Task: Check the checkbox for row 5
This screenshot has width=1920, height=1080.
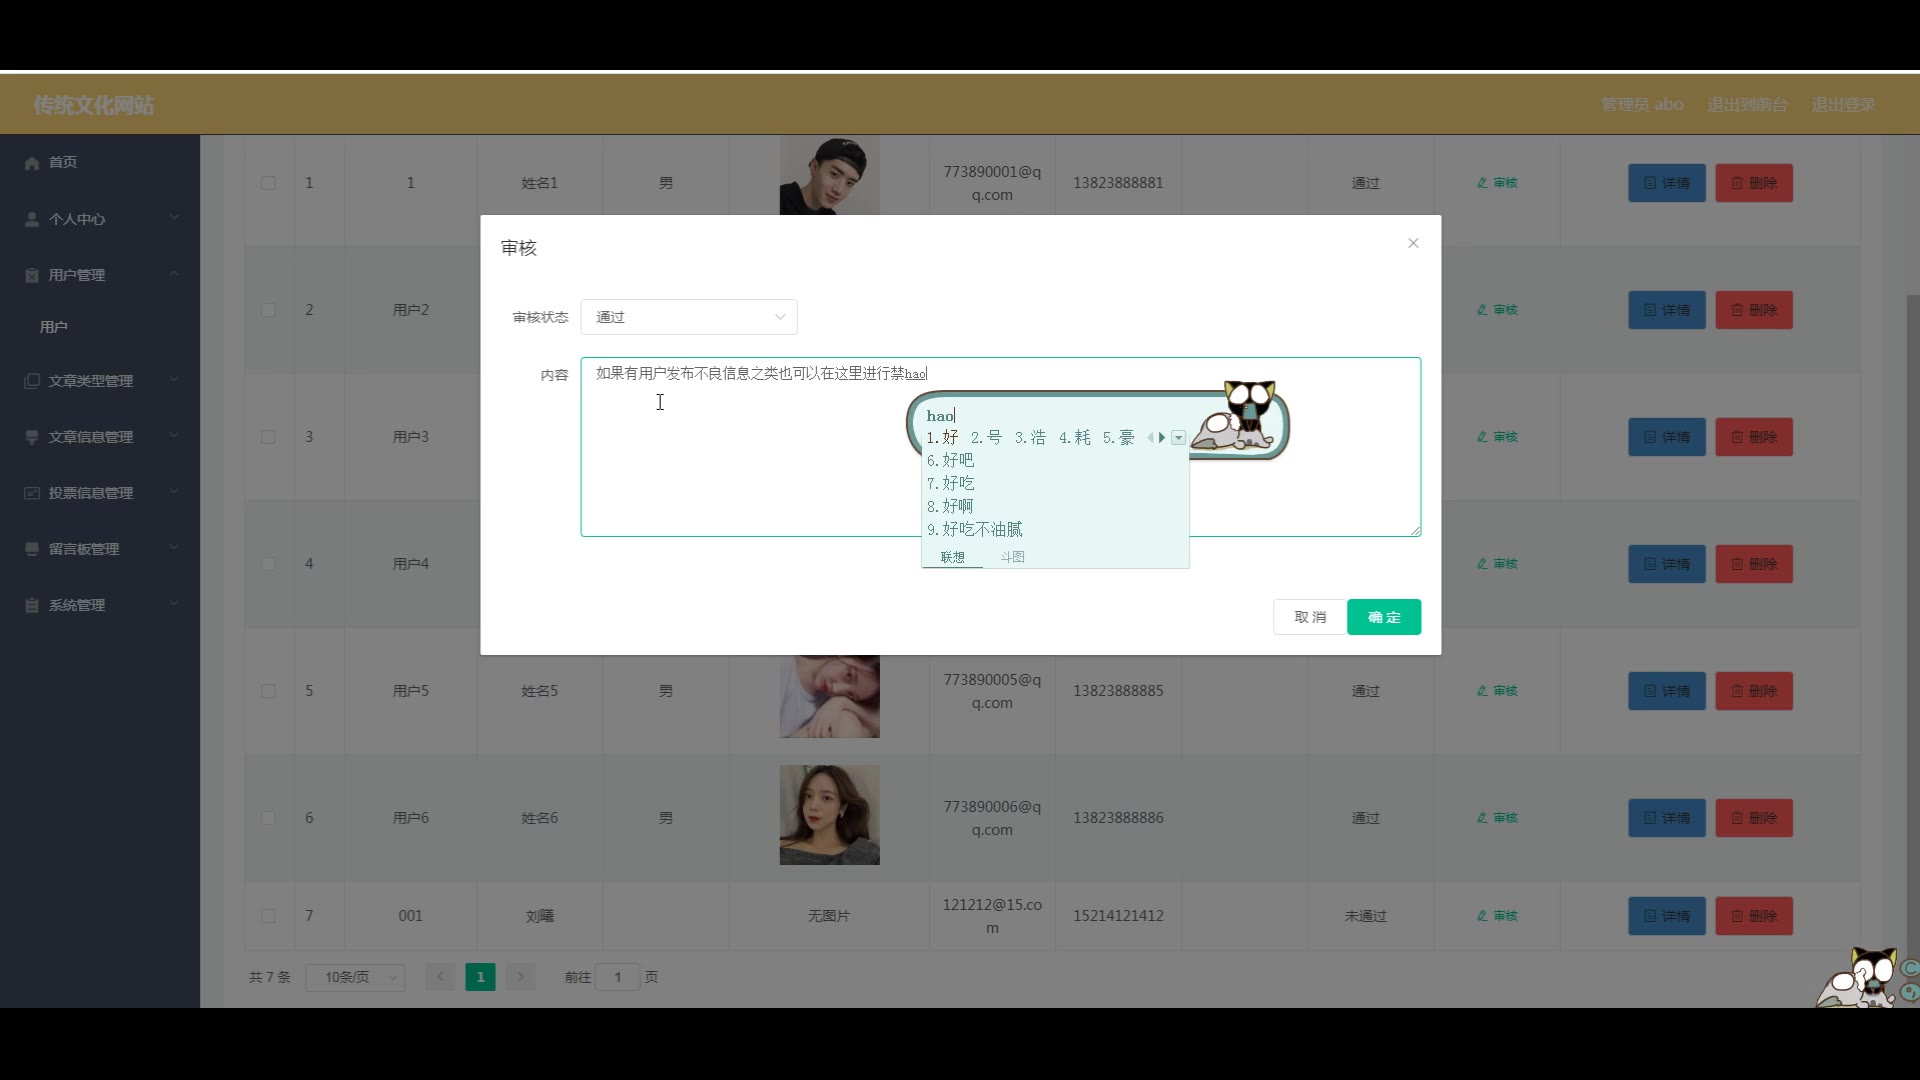Action: coord(268,691)
